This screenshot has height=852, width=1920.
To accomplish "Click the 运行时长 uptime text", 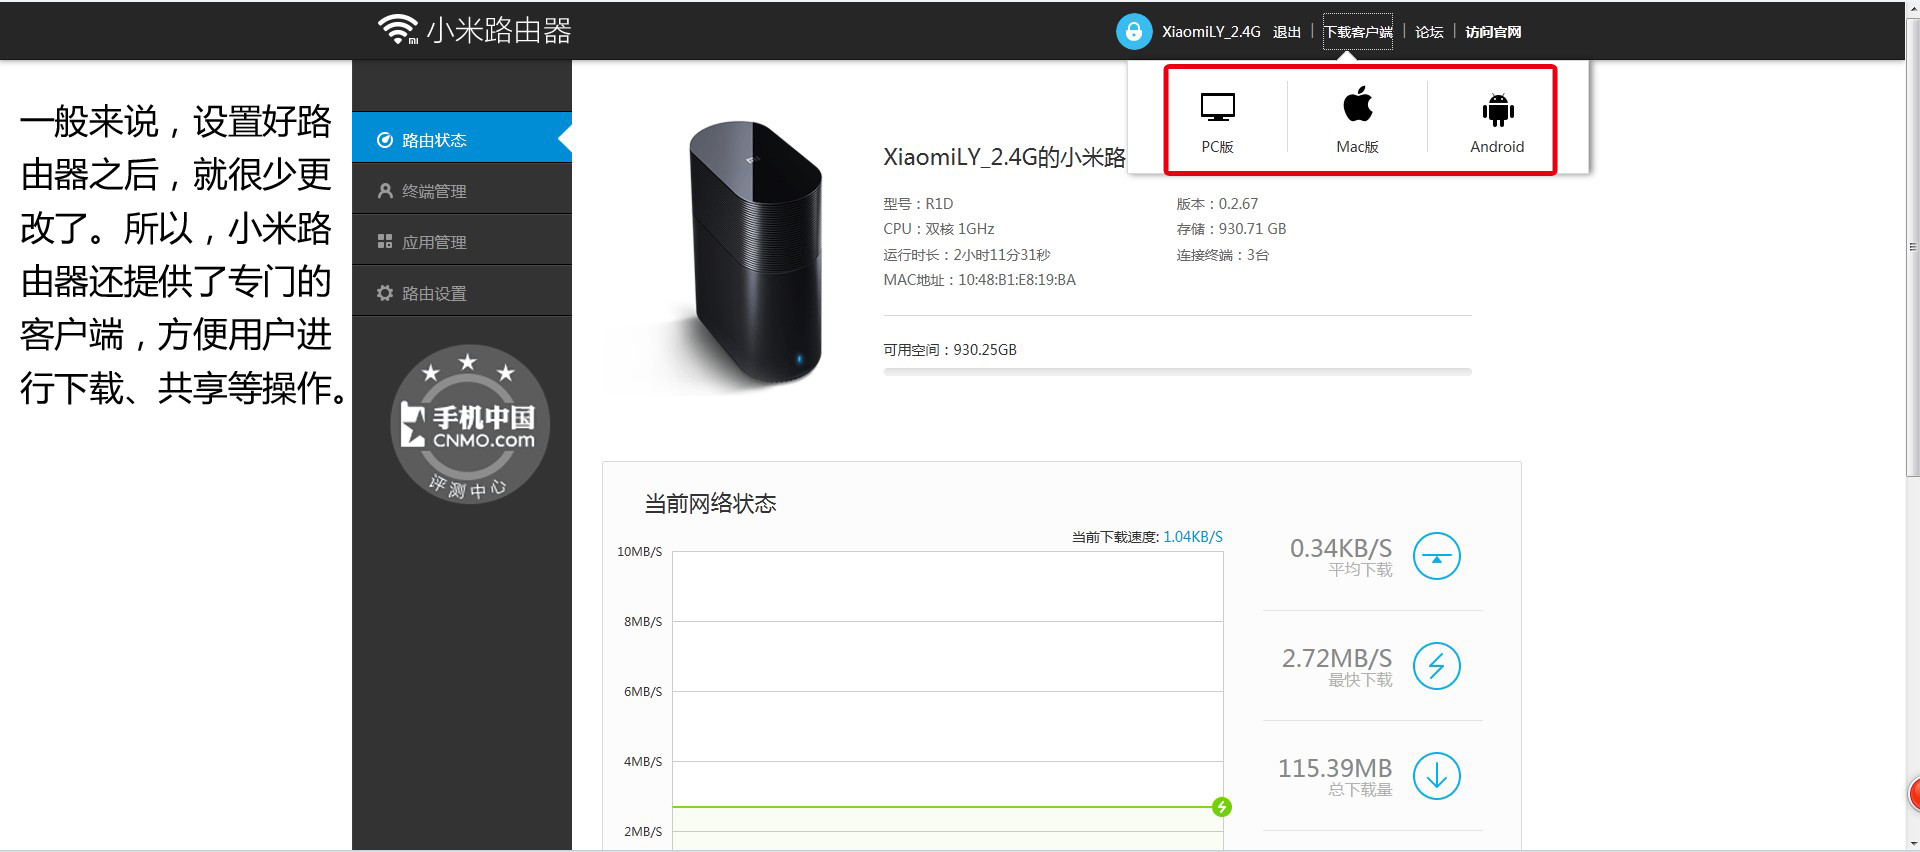I will click(x=966, y=255).
